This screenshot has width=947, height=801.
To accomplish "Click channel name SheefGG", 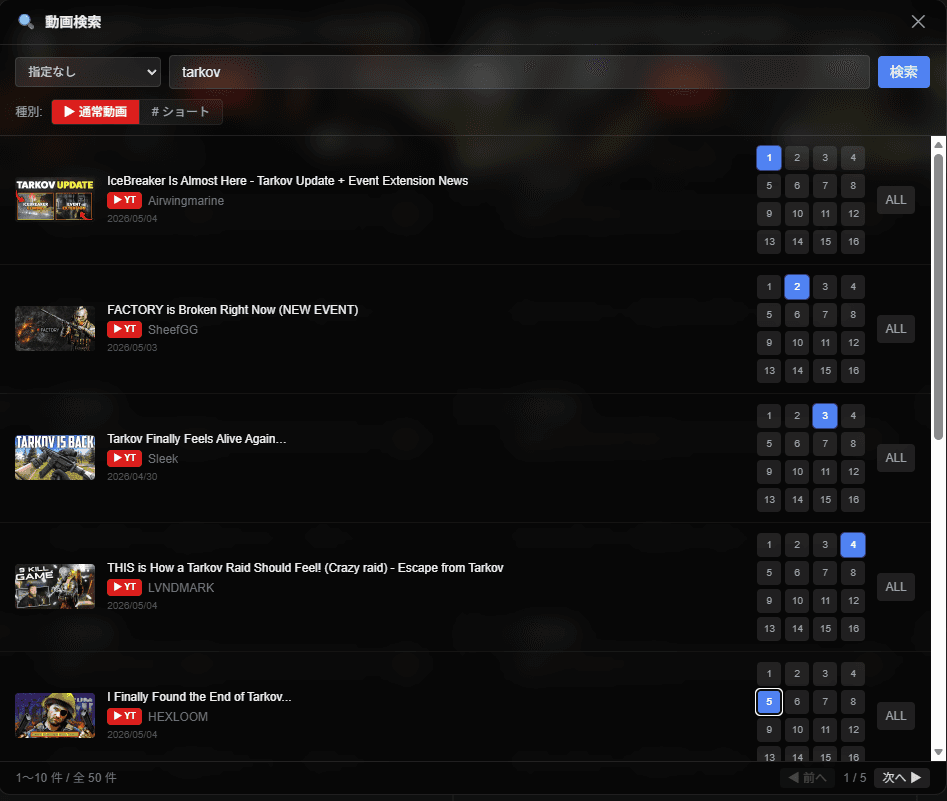I will [x=173, y=329].
